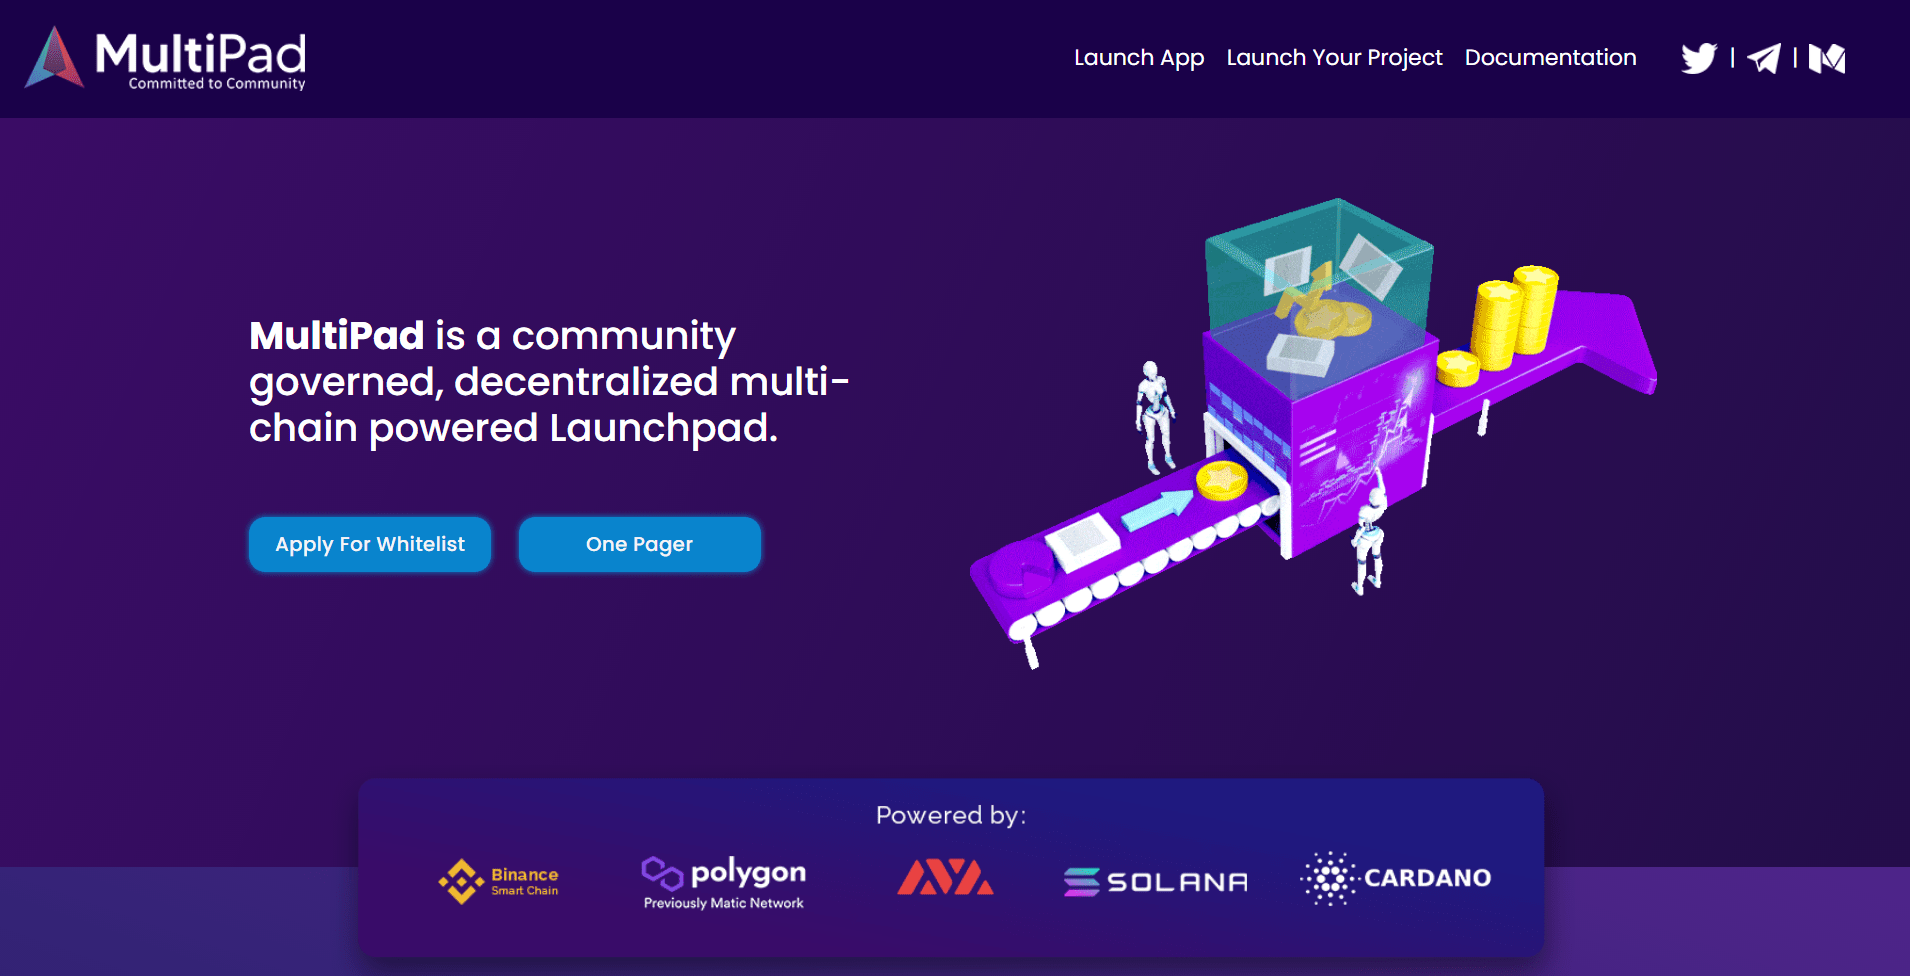Viewport: 1910px width, 976px height.
Task: Click the Binance Smart Chain logo
Action: coord(498,881)
